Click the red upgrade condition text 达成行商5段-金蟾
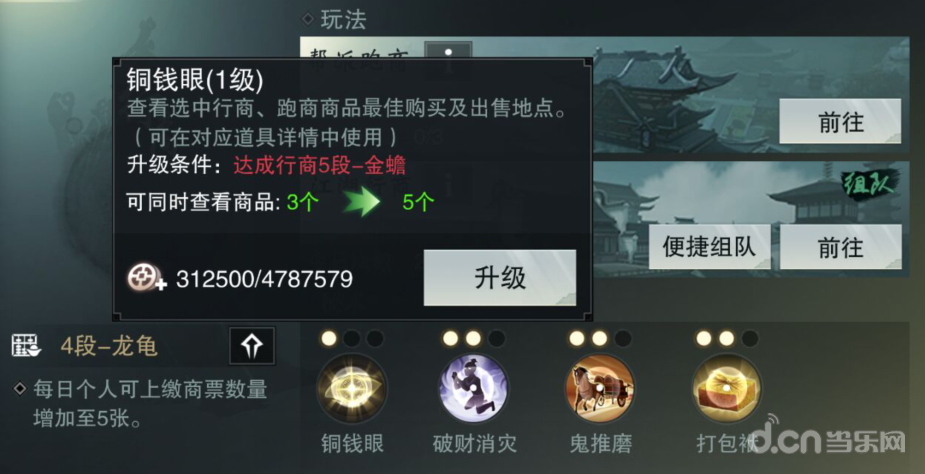The image size is (925, 474). [x=319, y=166]
